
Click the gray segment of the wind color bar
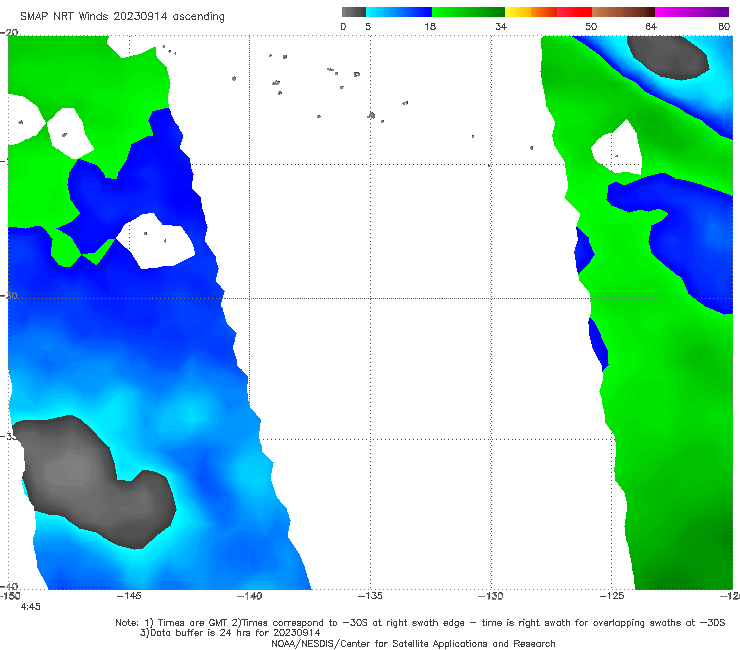(353, 12)
